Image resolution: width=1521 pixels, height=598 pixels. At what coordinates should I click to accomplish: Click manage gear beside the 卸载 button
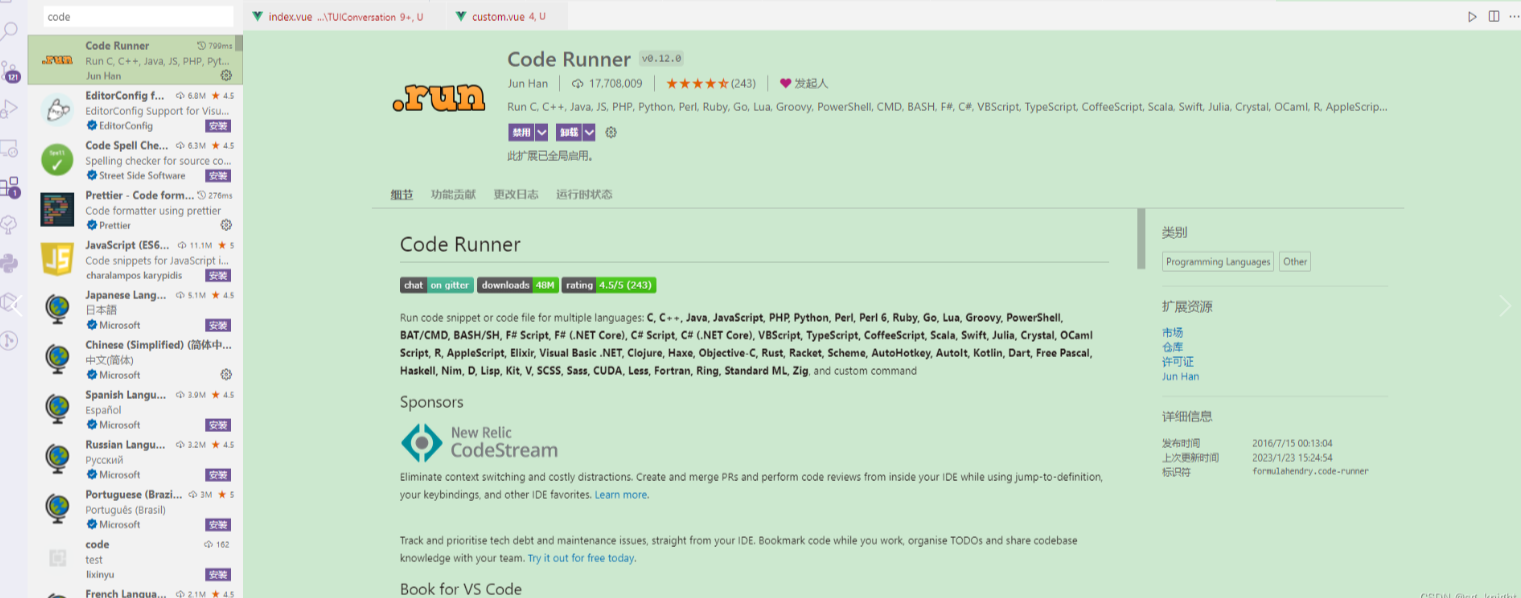pyautogui.click(x=611, y=132)
